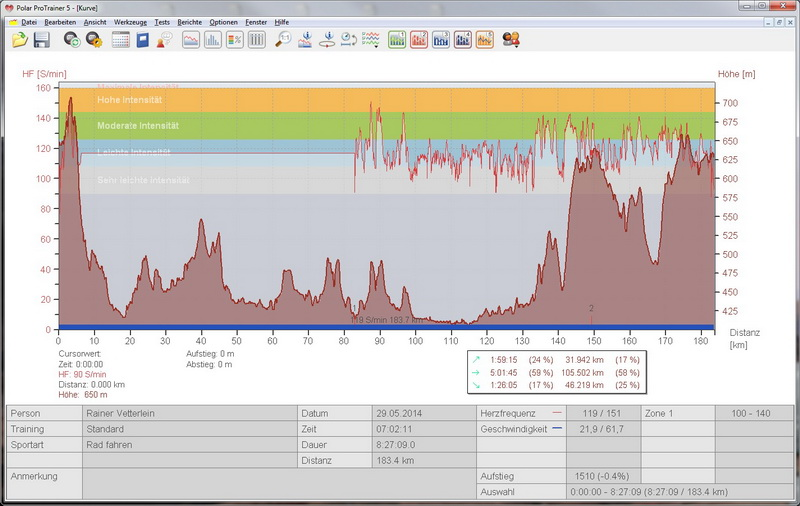Open the calendar view icon
800x506 pixels.
coord(120,40)
